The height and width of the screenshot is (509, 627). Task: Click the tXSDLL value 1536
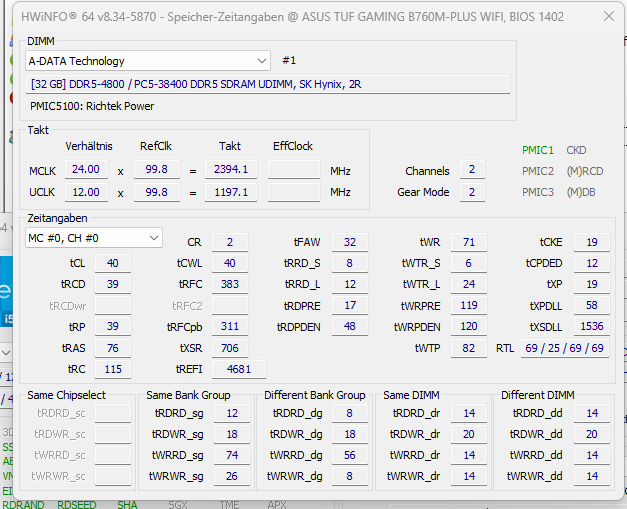click(592, 326)
